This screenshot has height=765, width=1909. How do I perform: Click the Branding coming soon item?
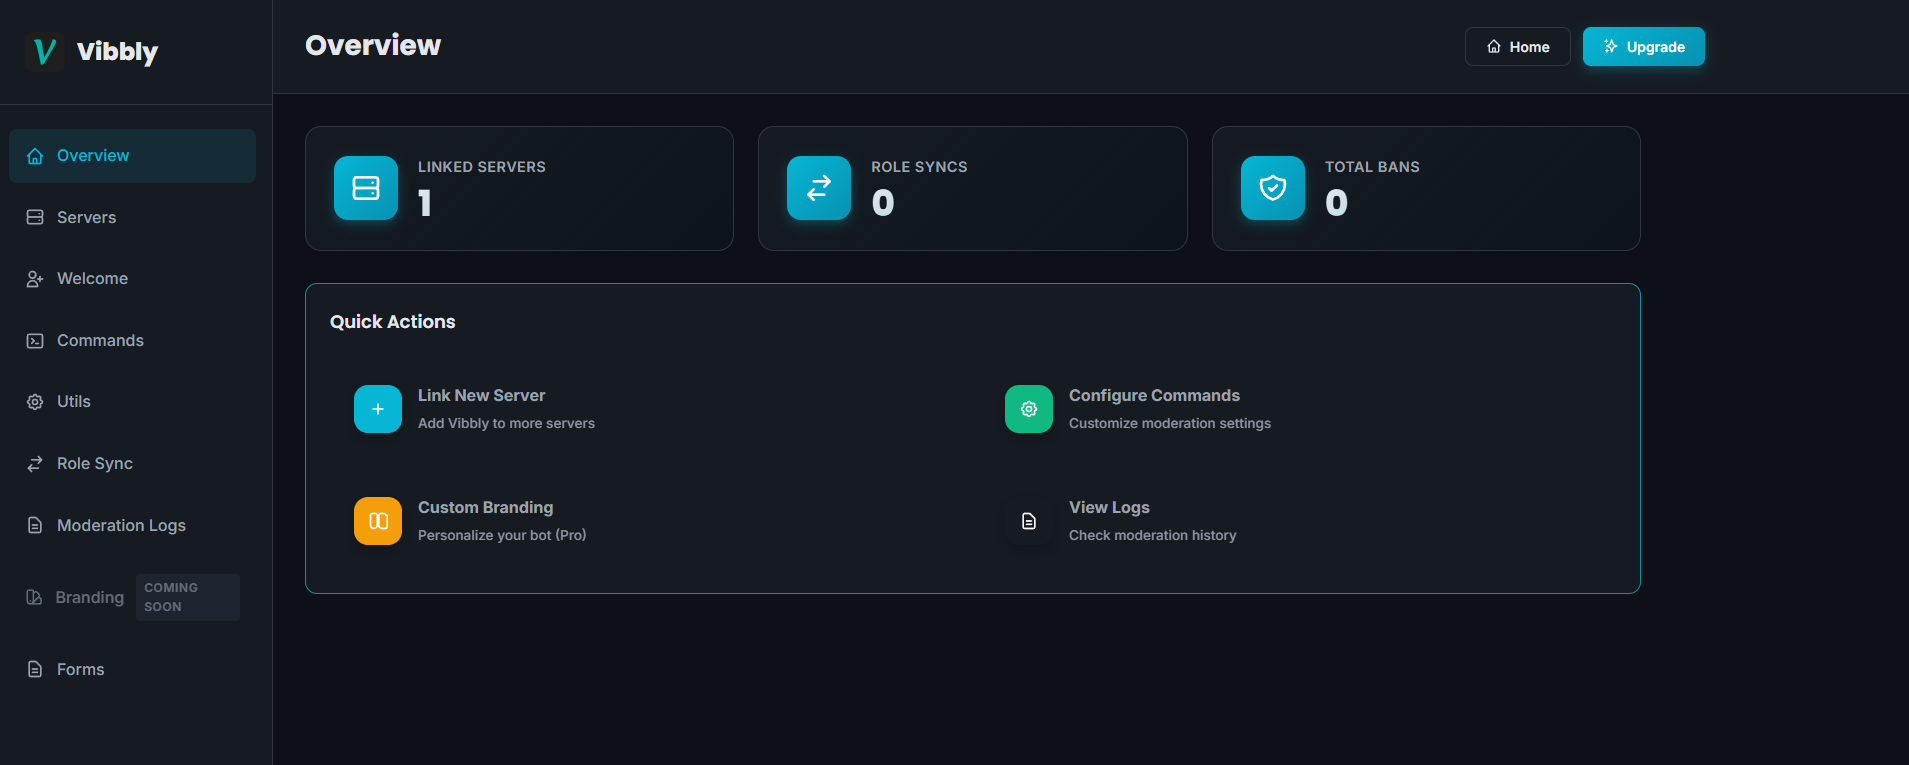pyautogui.click(x=90, y=598)
